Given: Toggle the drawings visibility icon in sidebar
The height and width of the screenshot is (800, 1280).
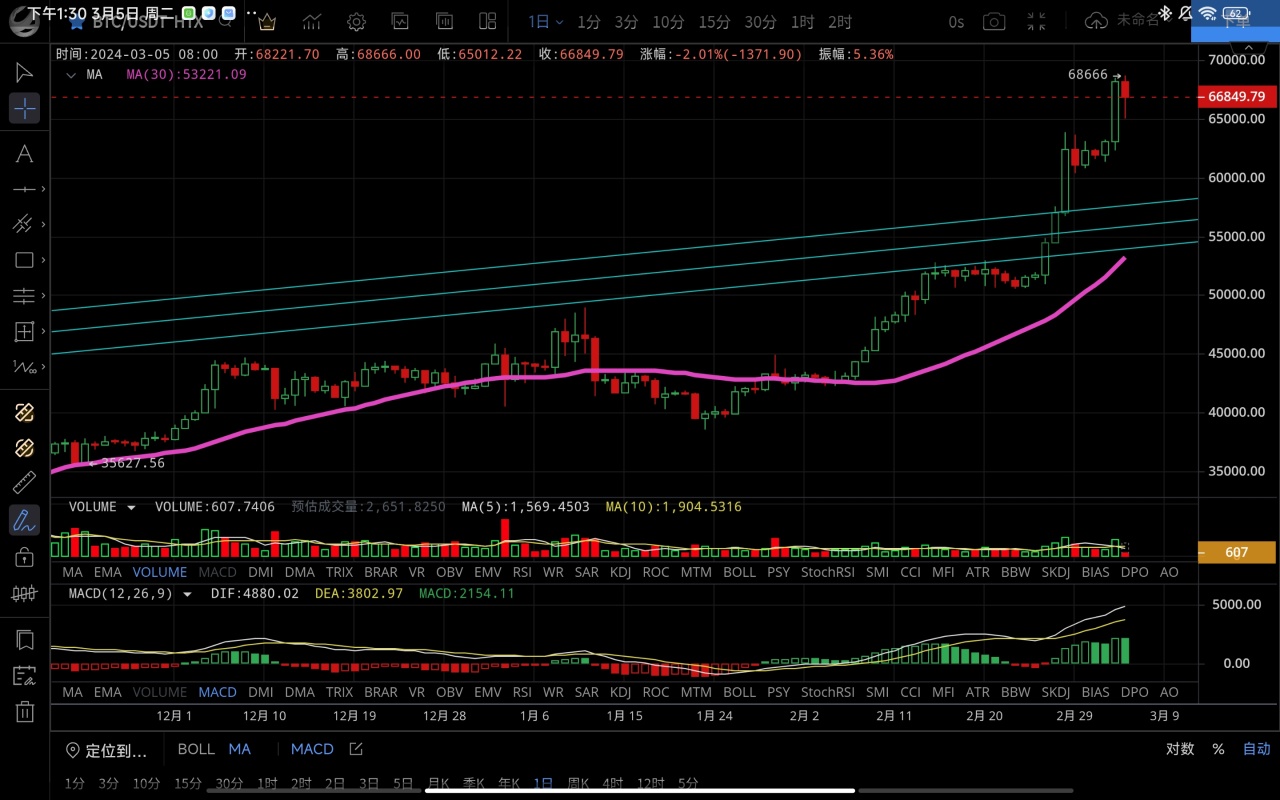Looking at the screenshot, I should pyautogui.click(x=24, y=593).
